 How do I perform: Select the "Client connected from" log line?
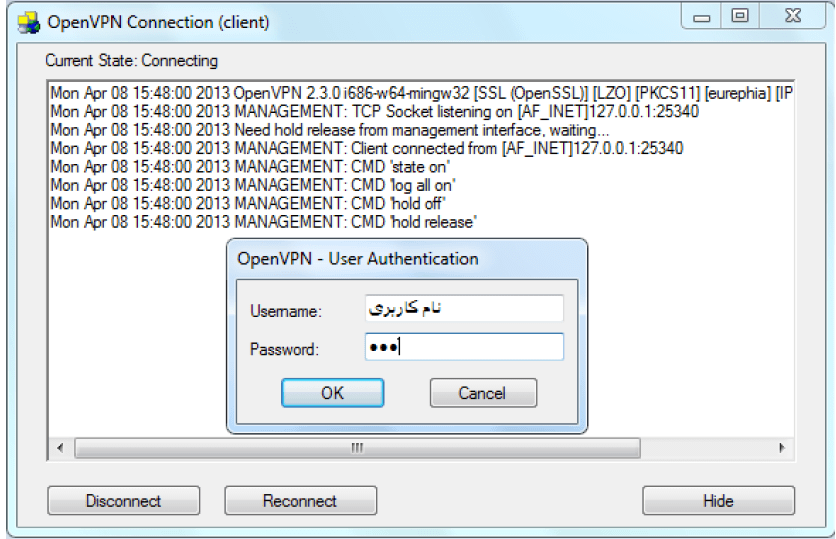(x=367, y=148)
